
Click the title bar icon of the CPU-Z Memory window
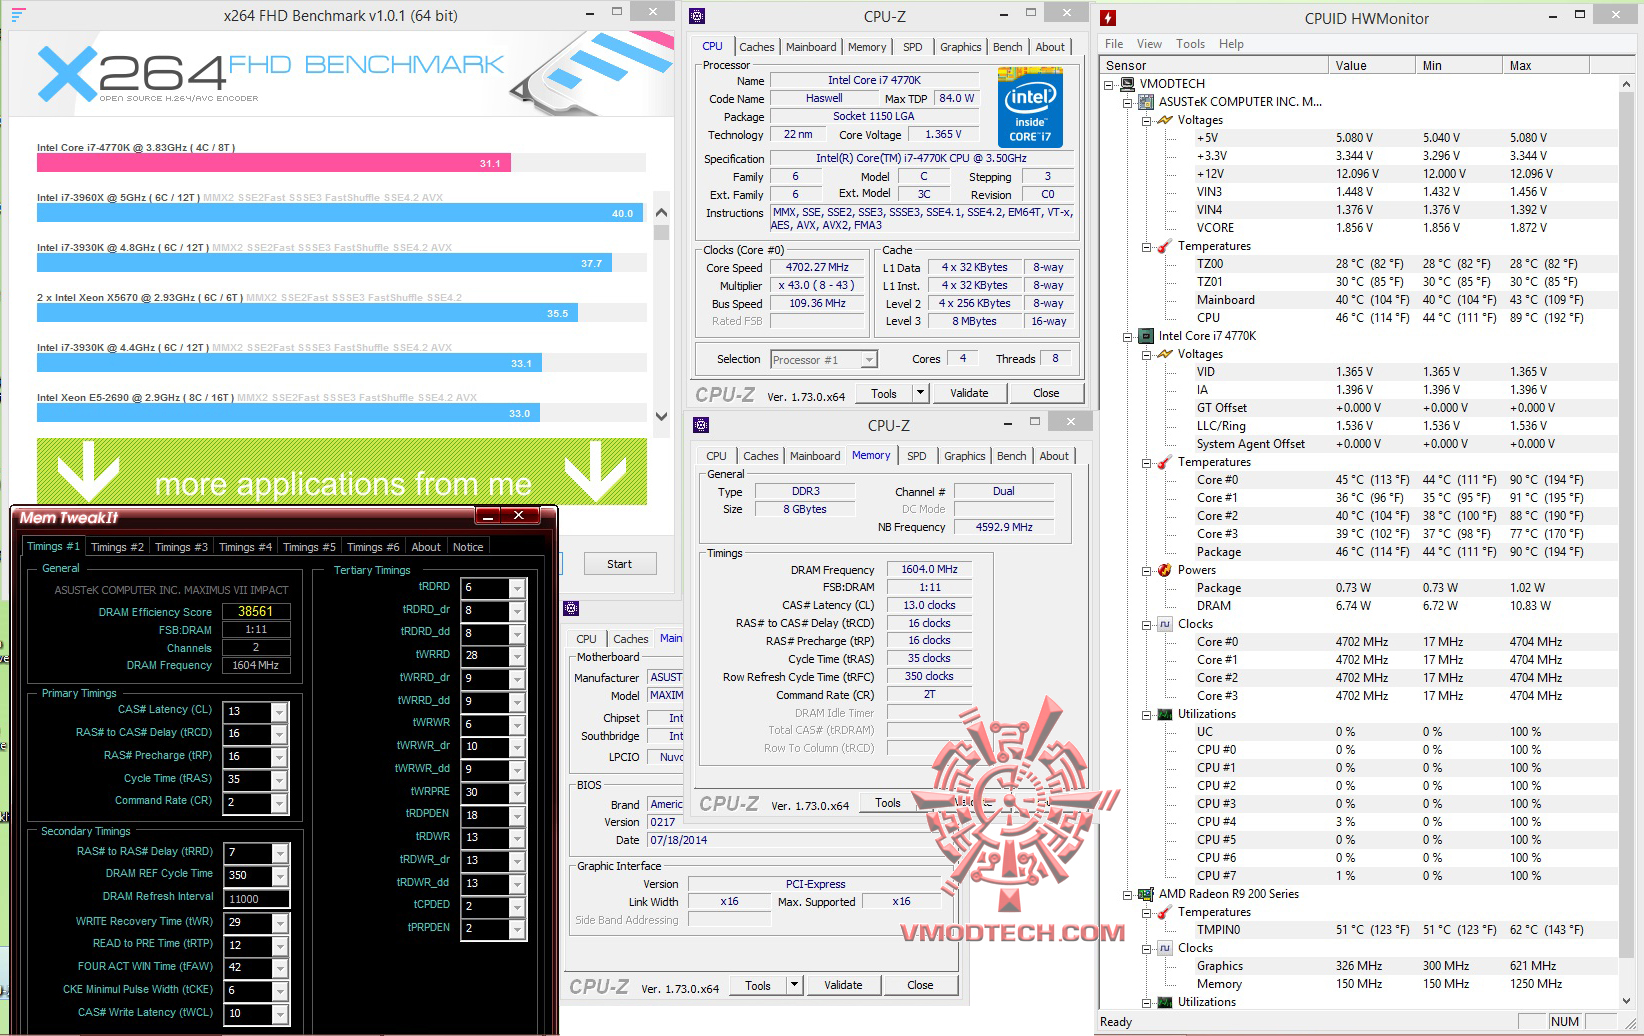pos(701,425)
